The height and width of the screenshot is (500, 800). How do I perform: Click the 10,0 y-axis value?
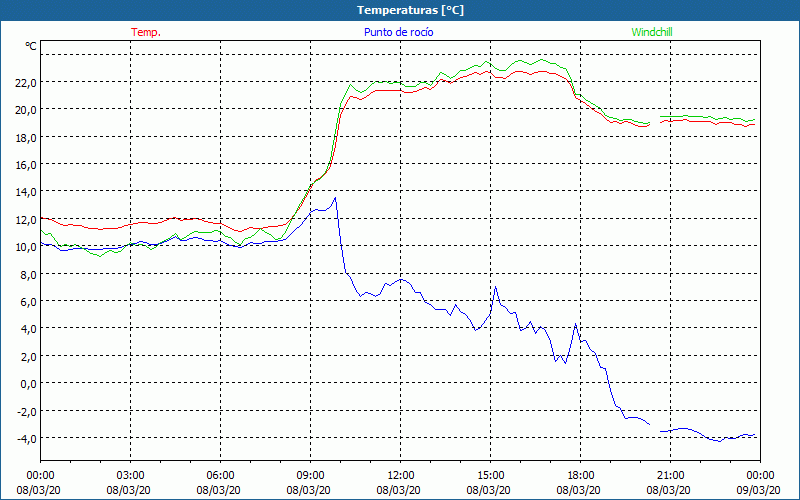pyautogui.click(x=26, y=247)
